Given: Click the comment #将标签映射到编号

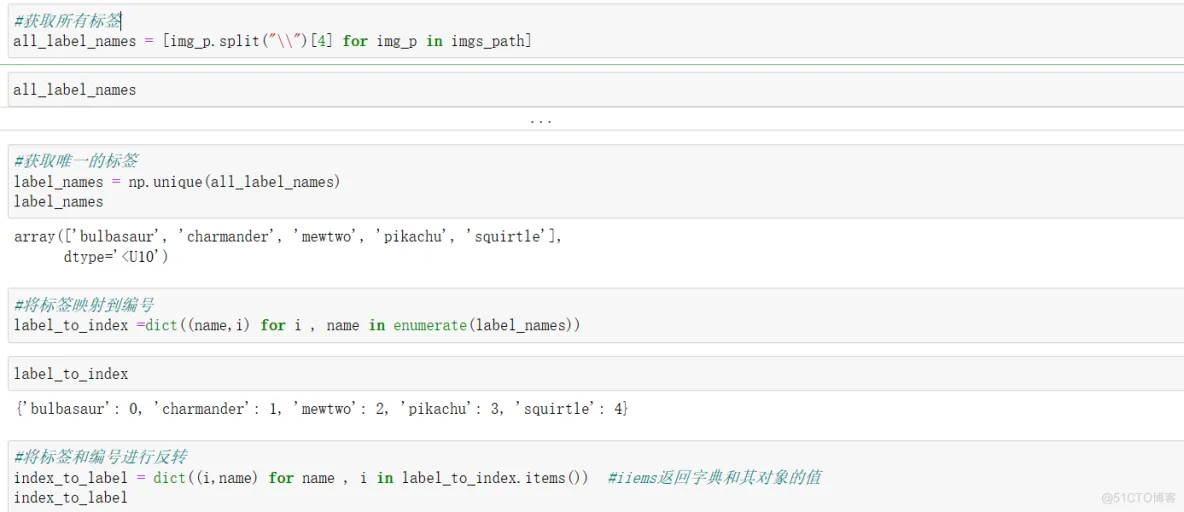Looking at the screenshot, I should coord(84,305).
